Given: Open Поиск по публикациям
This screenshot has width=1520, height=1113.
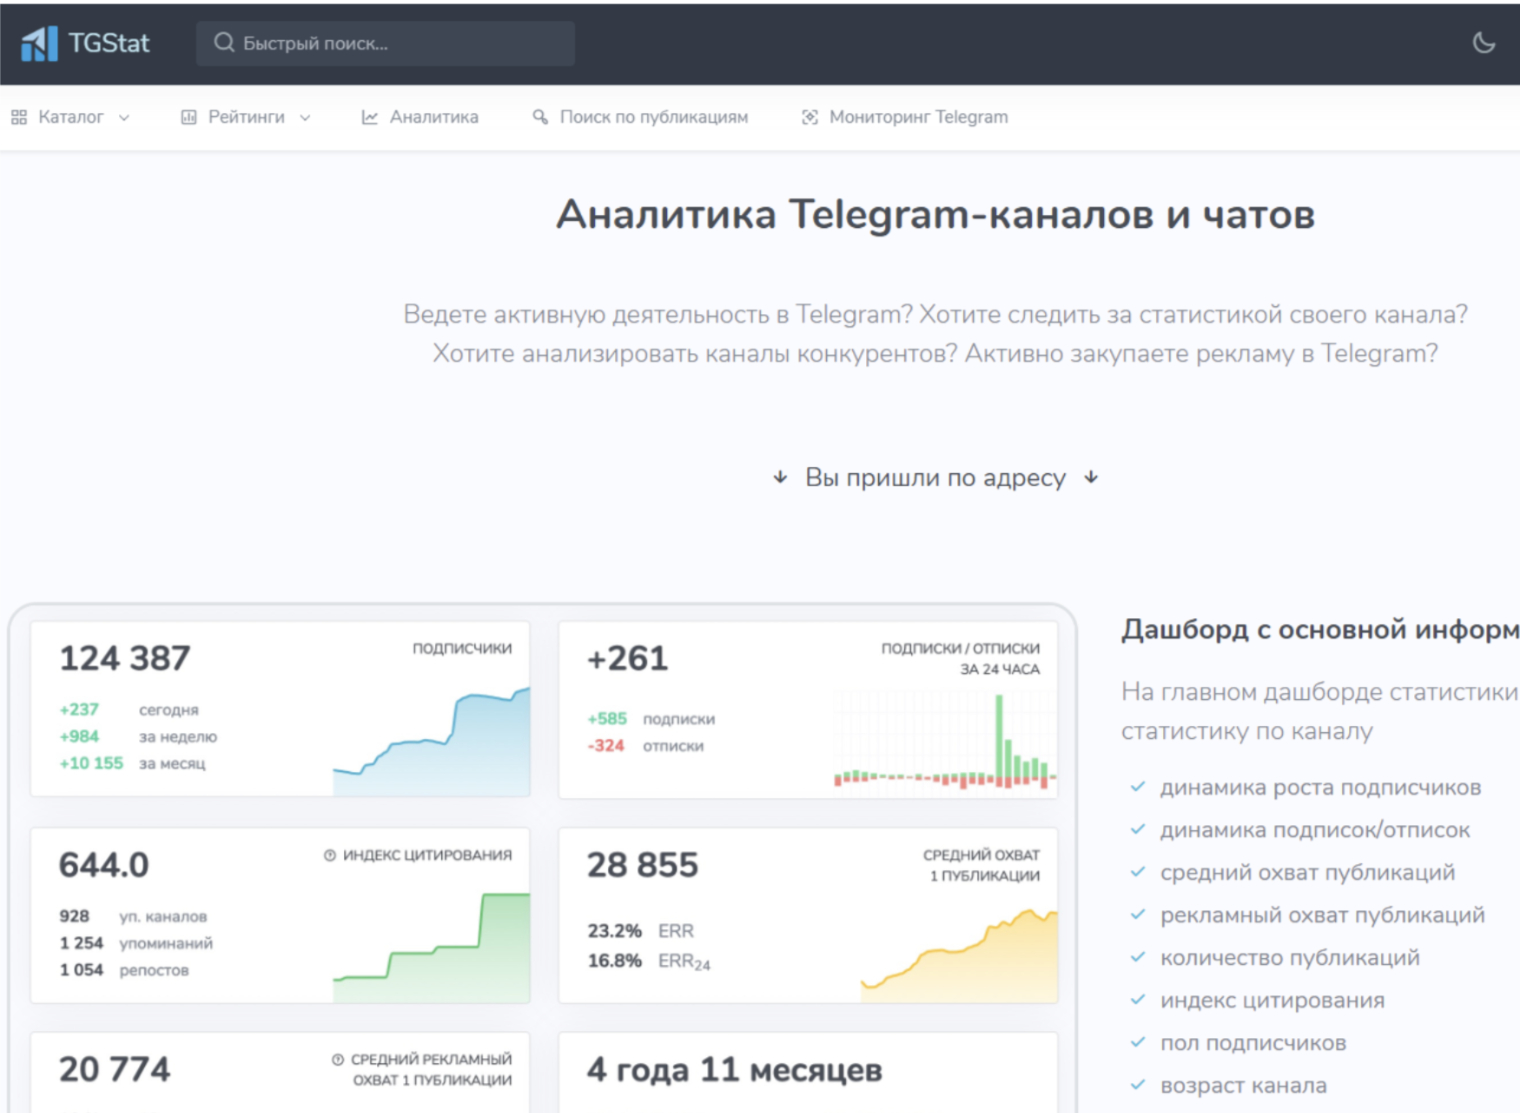Looking at the screenshot, I should click(653, 117).
